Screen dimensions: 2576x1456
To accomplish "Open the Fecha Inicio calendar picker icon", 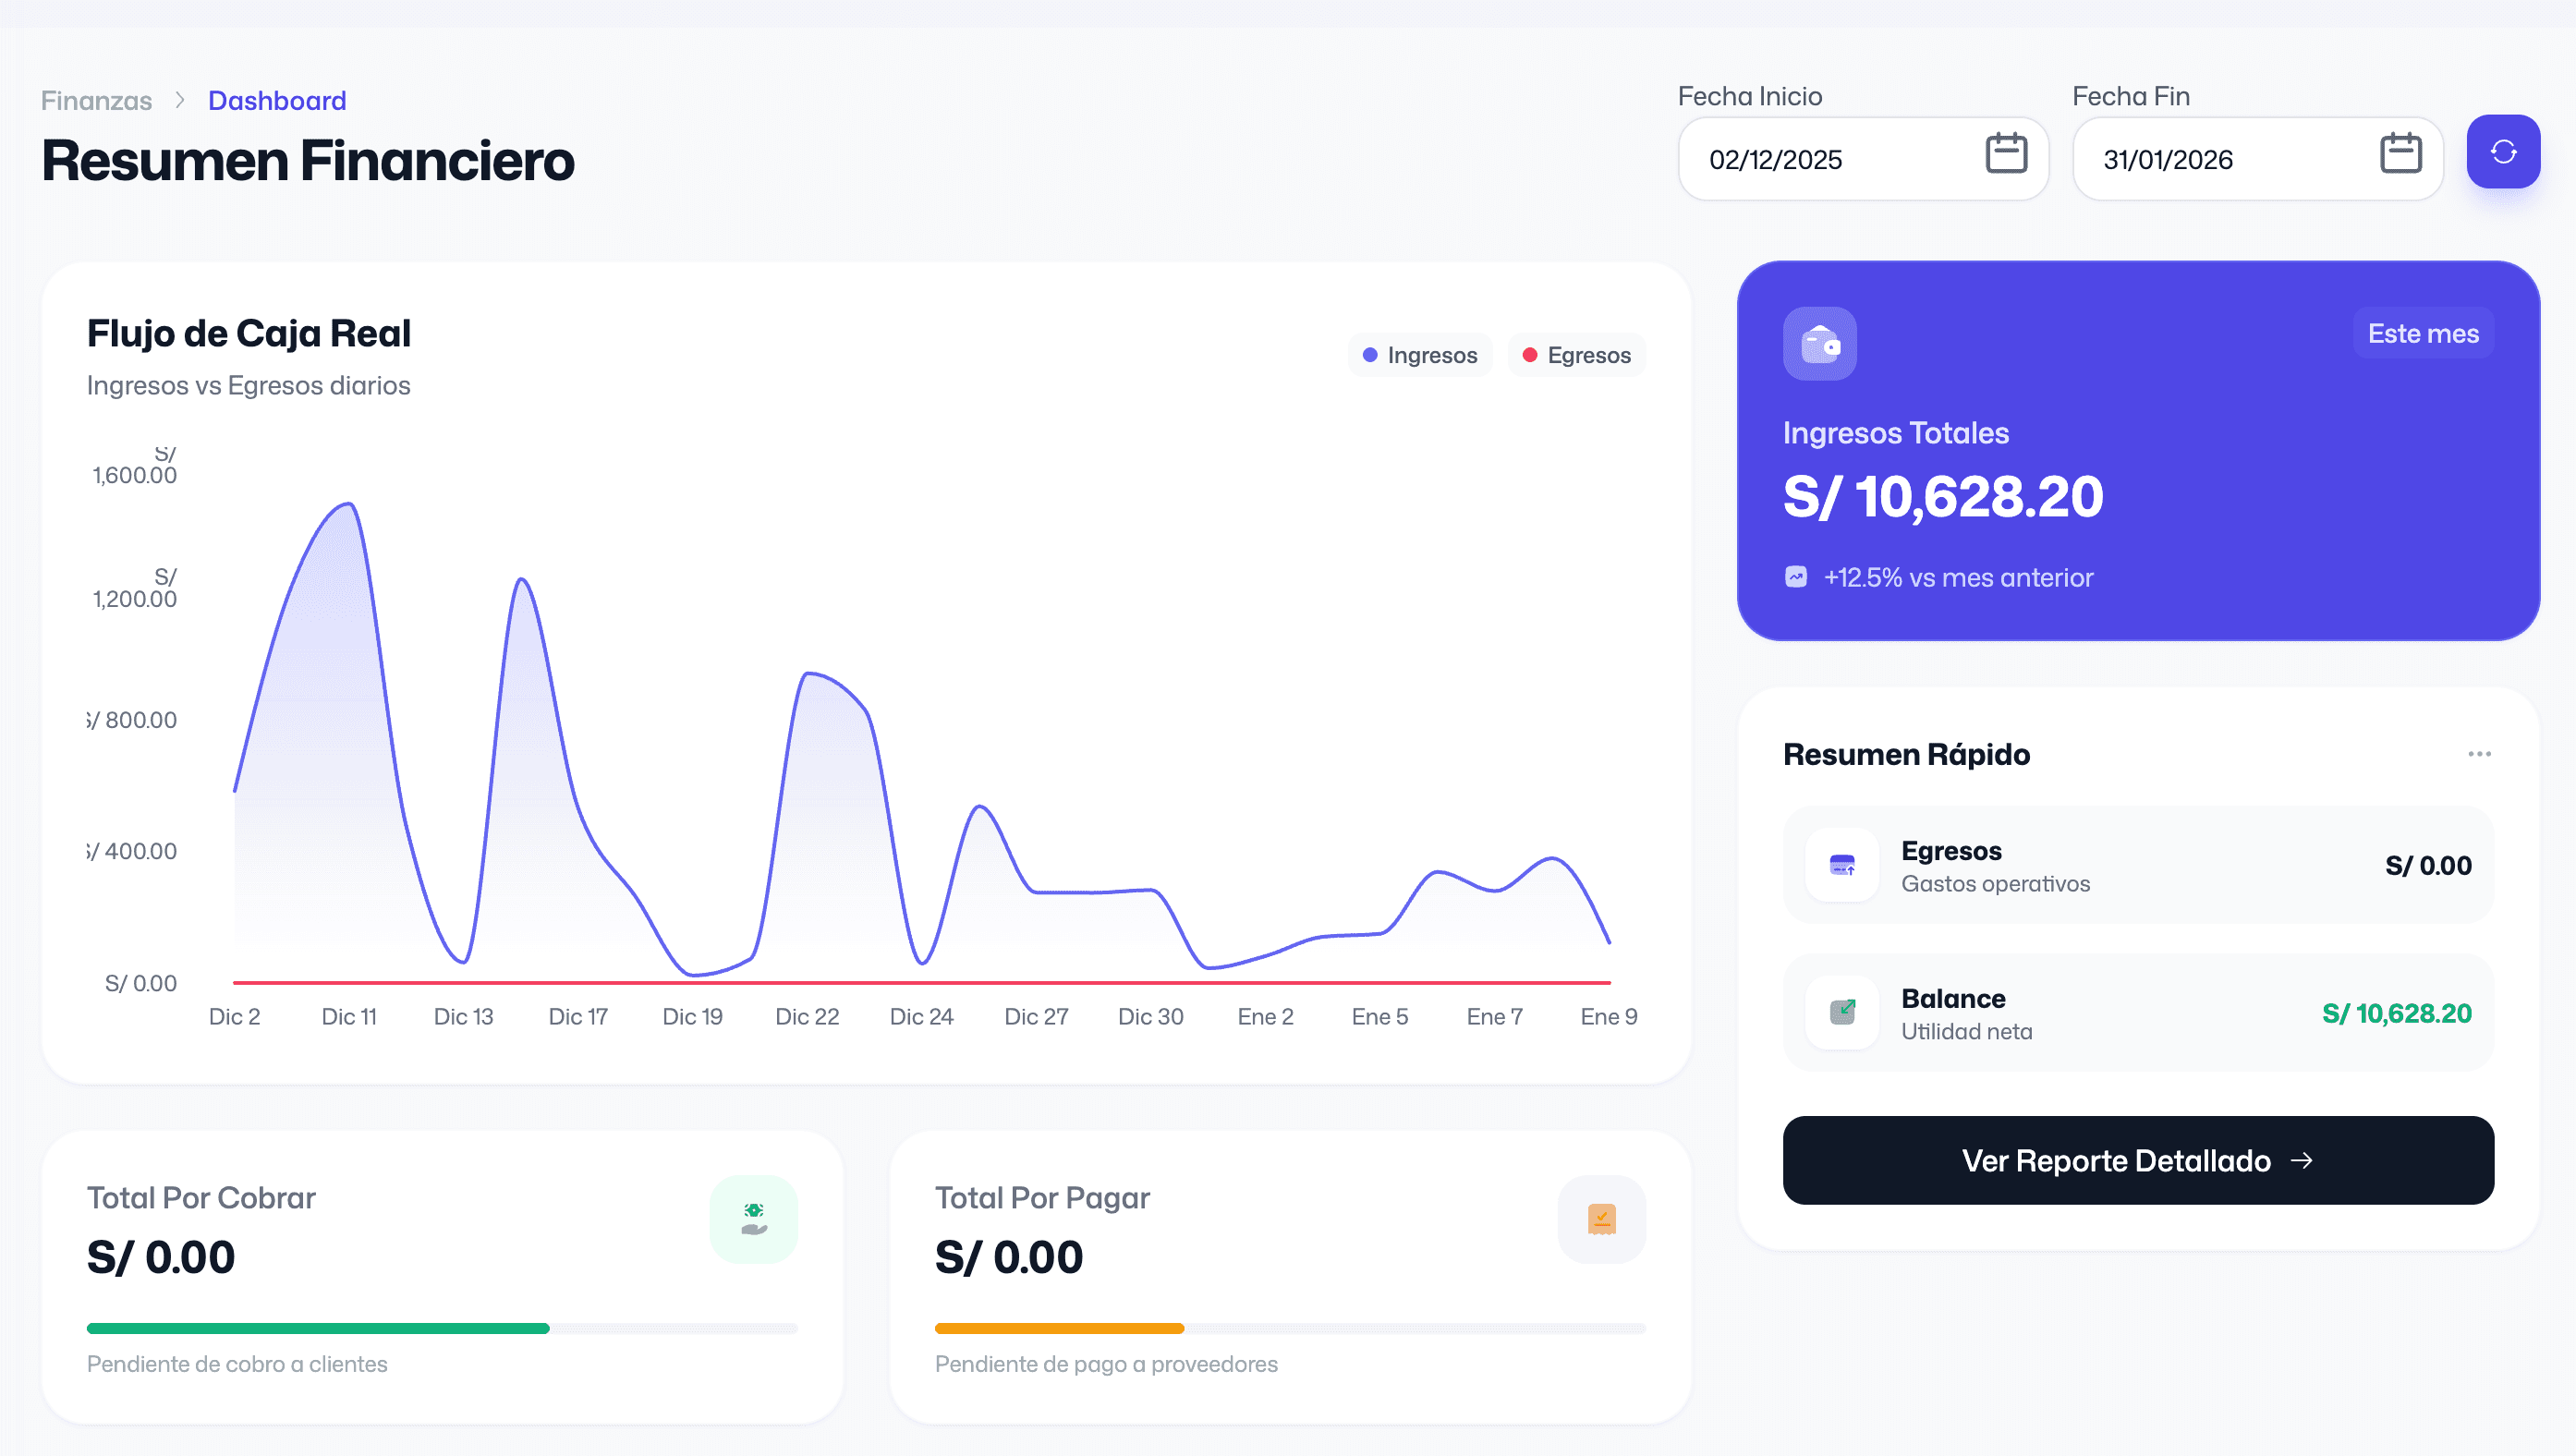I will pyautogui.click(x=2005, y=154).
